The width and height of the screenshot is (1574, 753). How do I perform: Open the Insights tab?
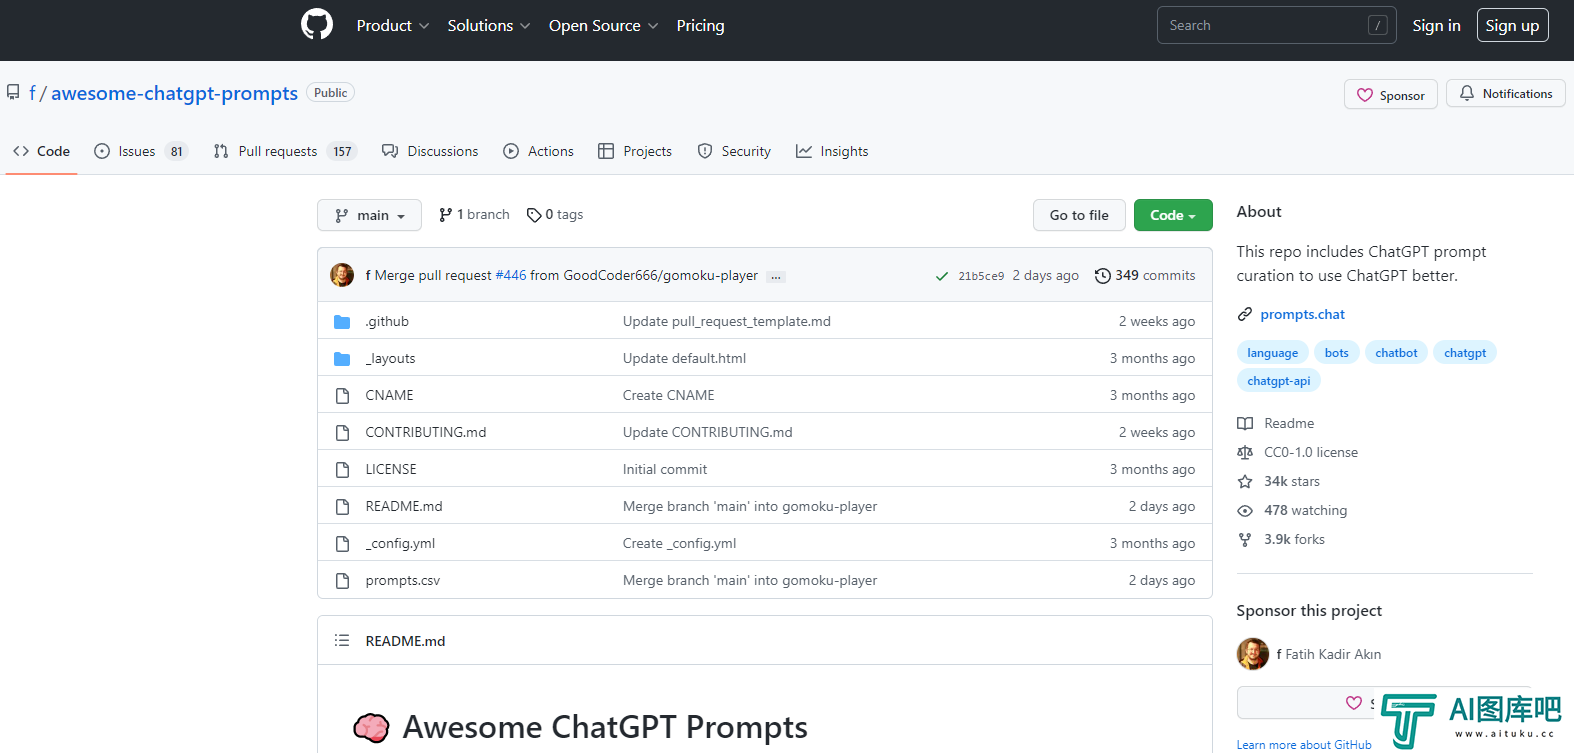[x=832, y=152]
